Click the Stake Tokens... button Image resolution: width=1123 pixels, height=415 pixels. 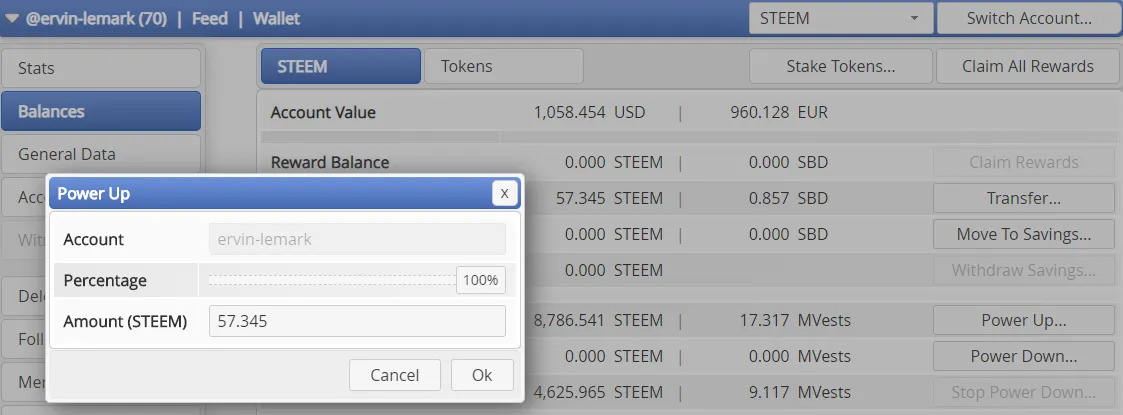(841, 66)
